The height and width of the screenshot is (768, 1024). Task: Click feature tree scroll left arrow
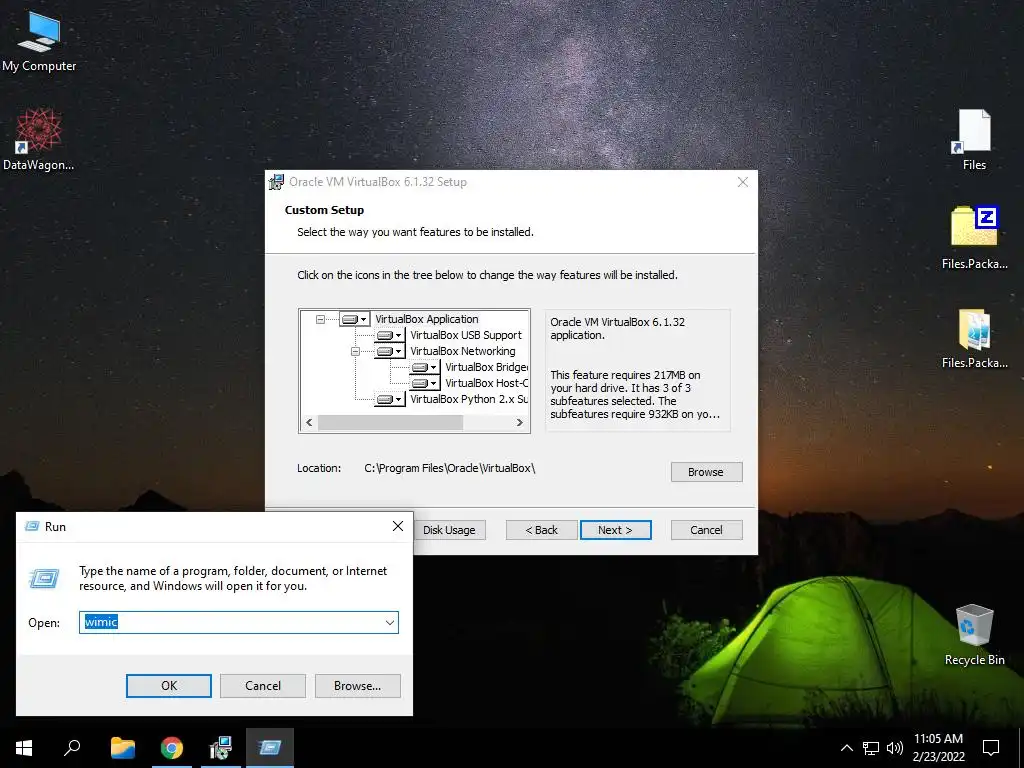click(309, 423)
